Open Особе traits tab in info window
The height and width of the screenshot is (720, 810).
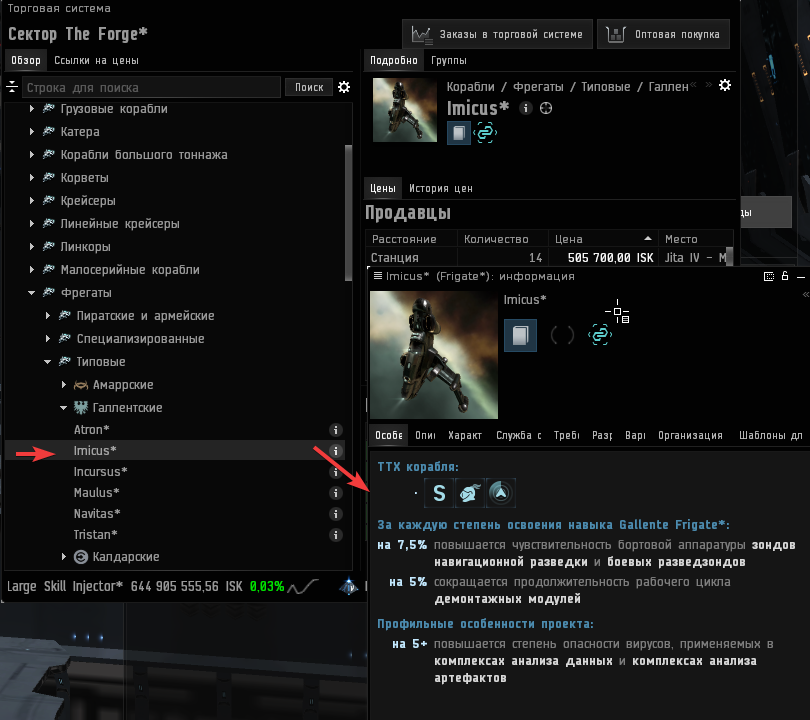pos(388,435)
